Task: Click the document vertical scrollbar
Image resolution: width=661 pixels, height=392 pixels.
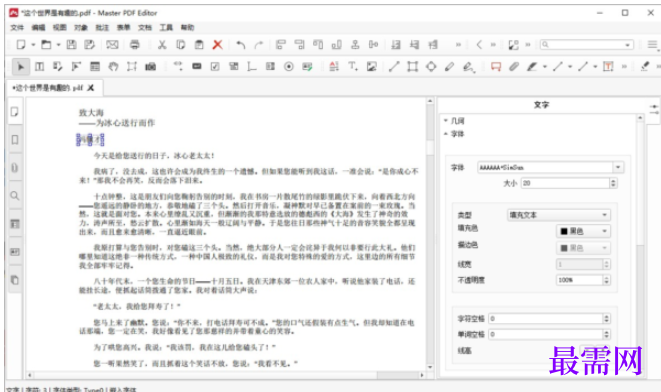Action: coord(430,234)
